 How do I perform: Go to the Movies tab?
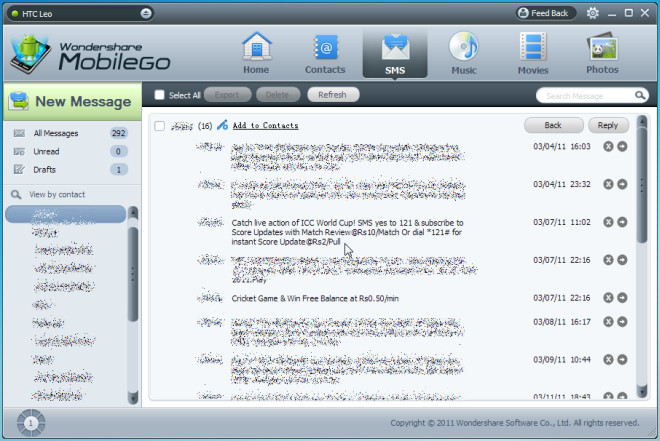(533, 54)
